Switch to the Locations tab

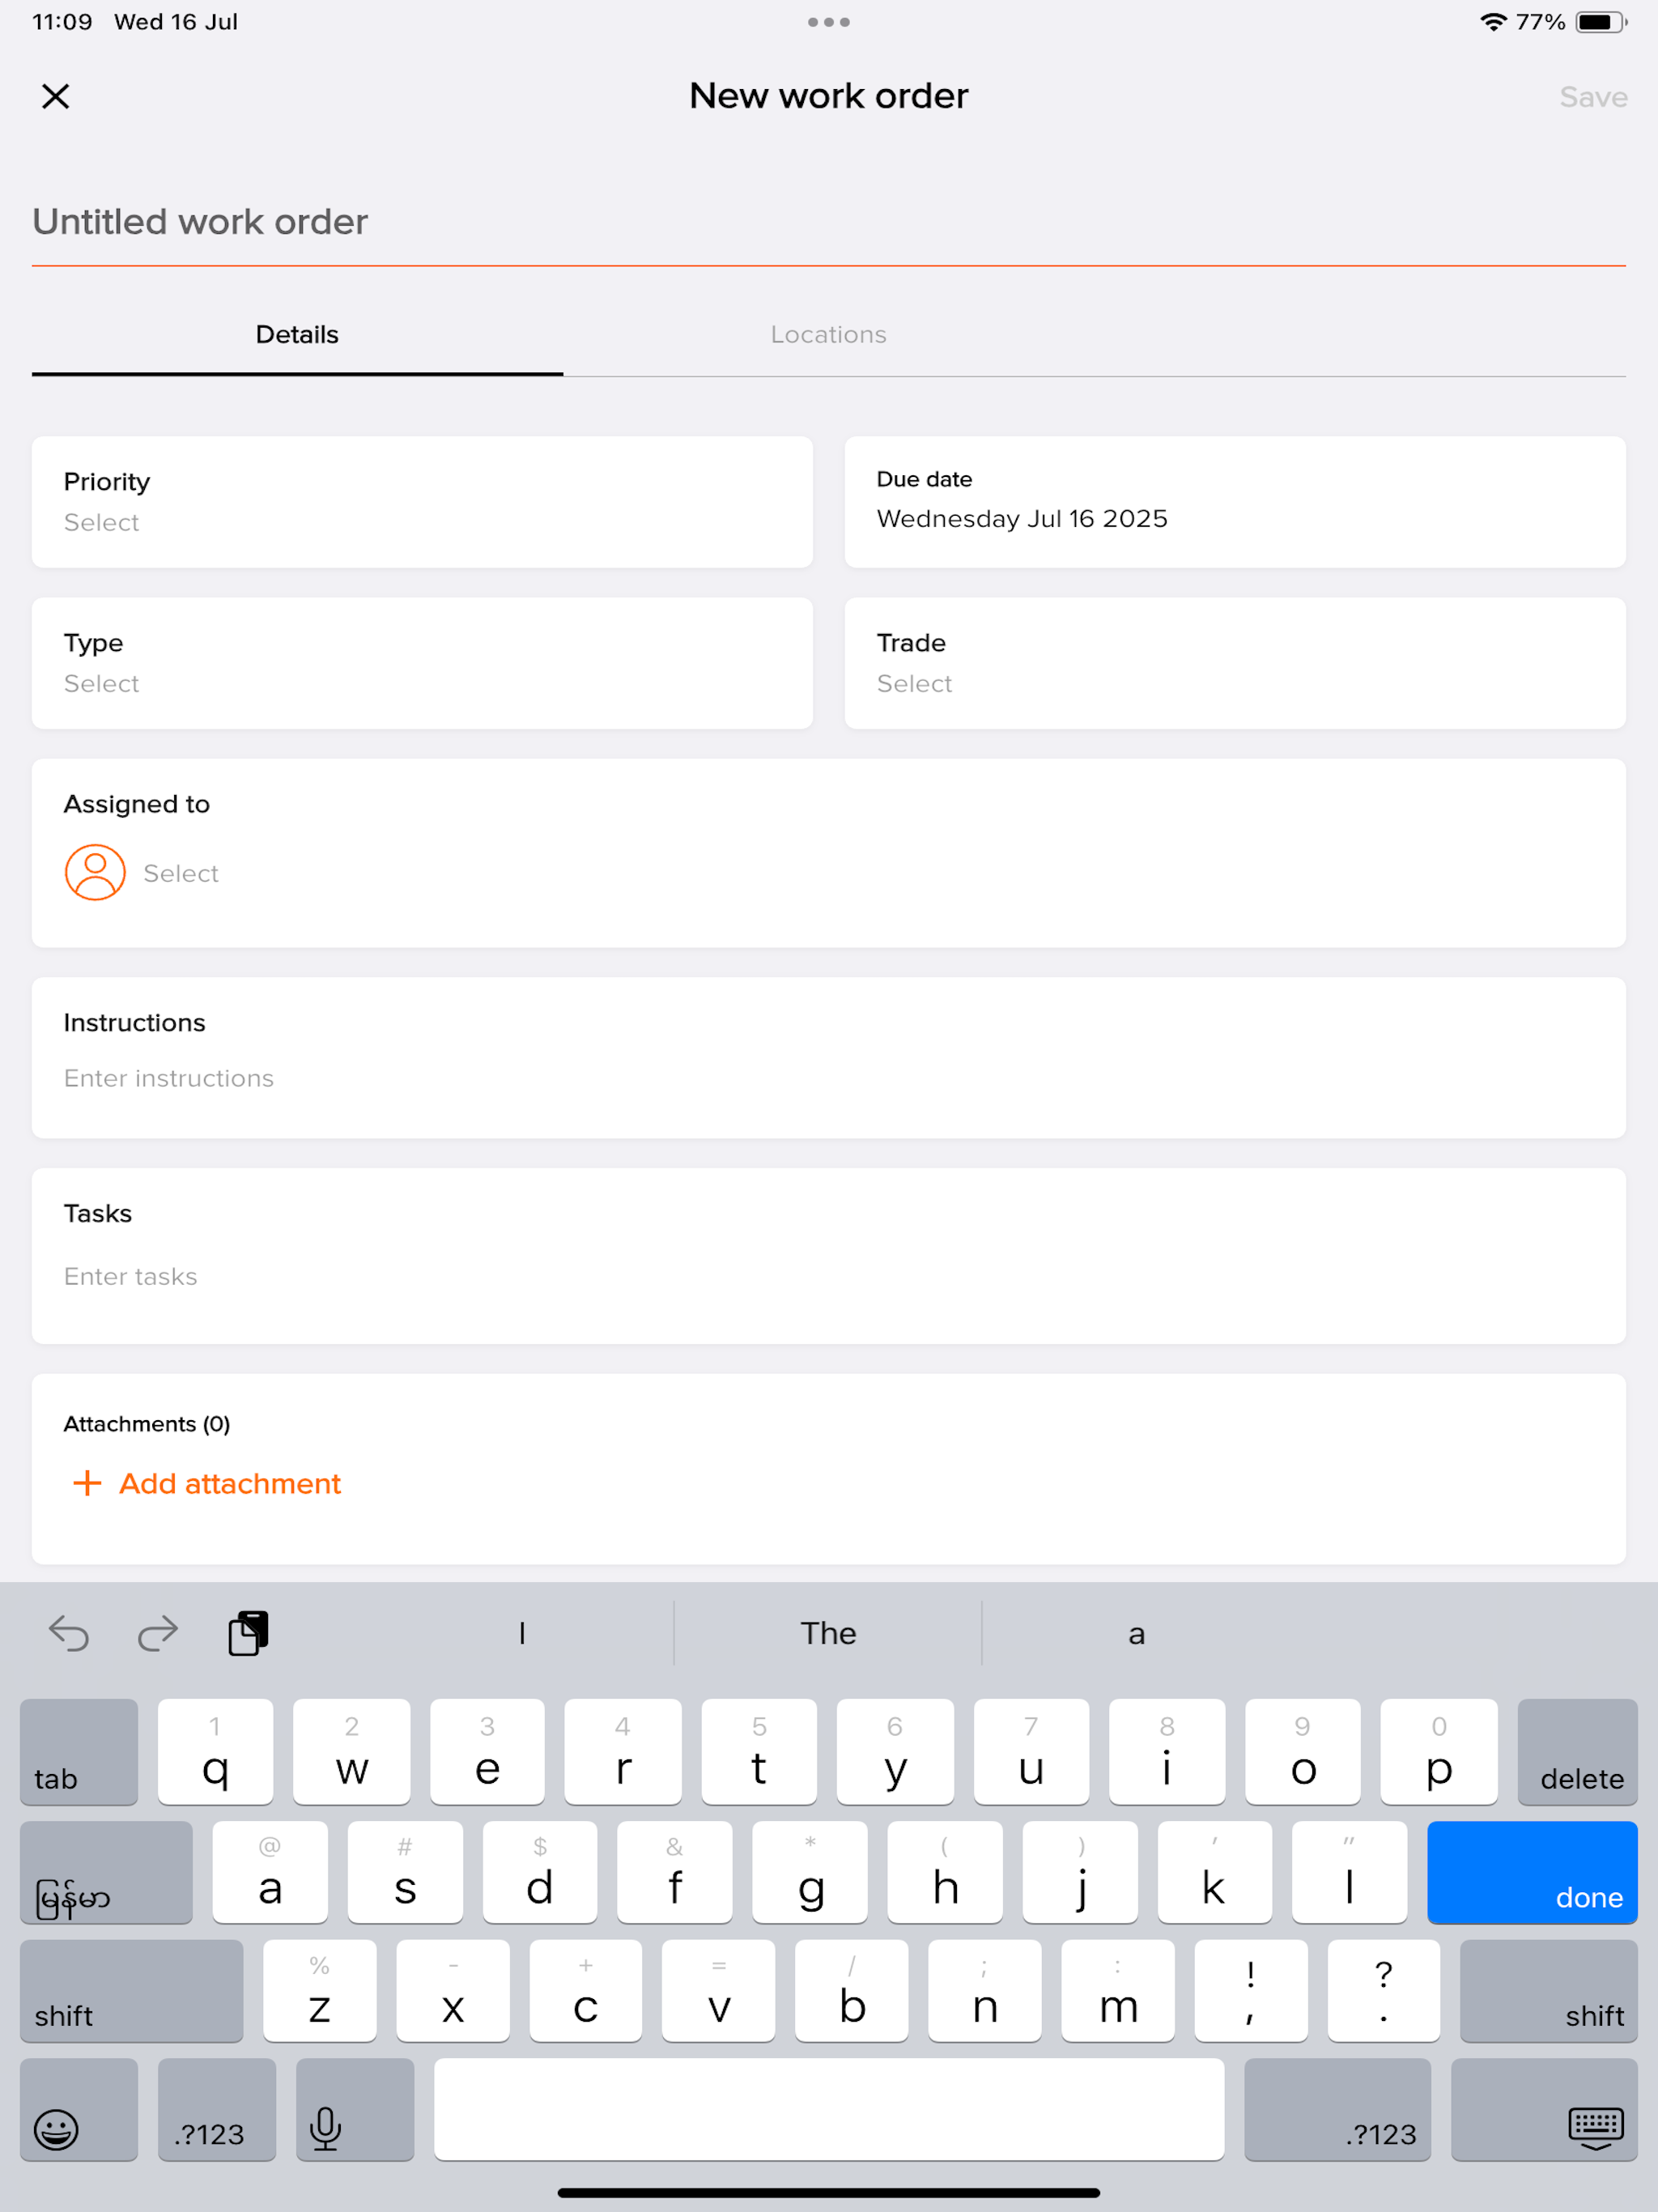point(828,335)
